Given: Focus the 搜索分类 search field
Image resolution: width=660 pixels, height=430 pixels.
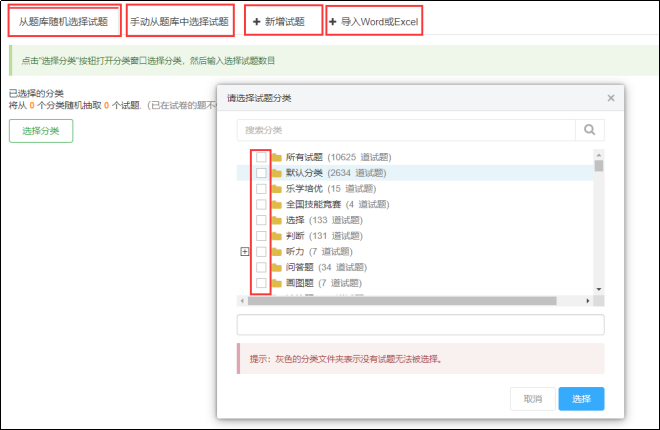Looking at the screenshot, I should tap(406, 130).
